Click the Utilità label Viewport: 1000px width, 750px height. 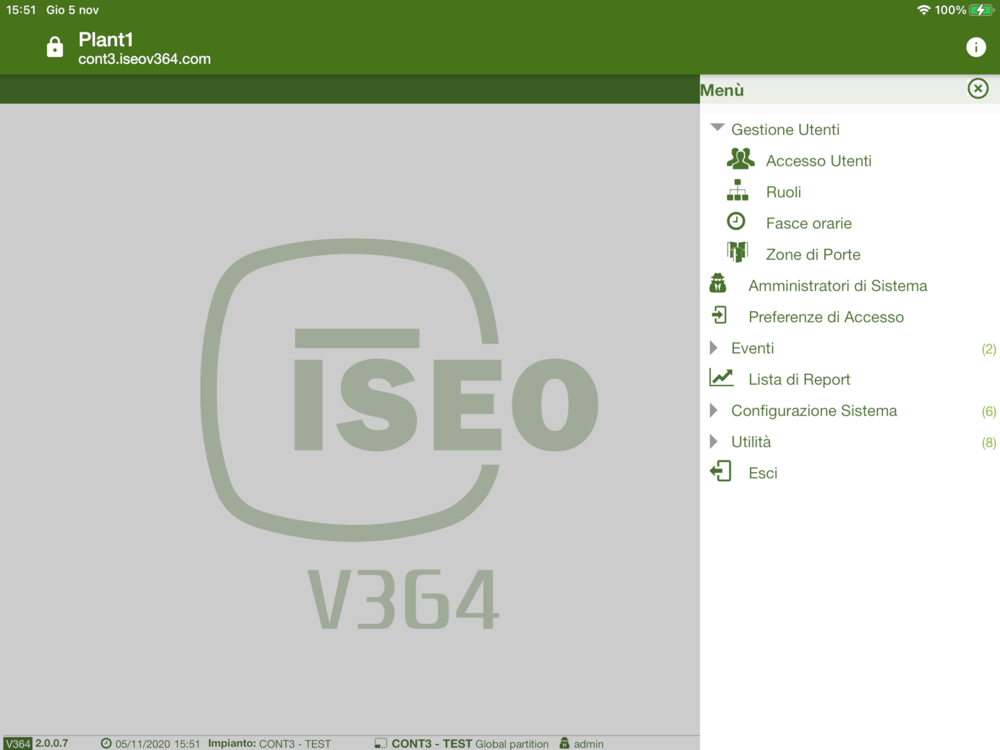tap(751, 442)
